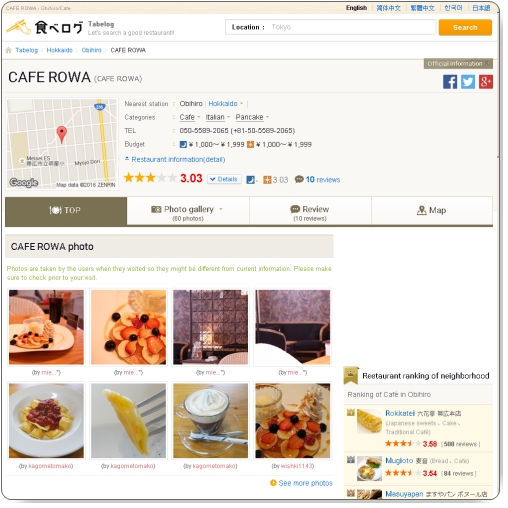Click the home icon in breadcrumb

9,50
